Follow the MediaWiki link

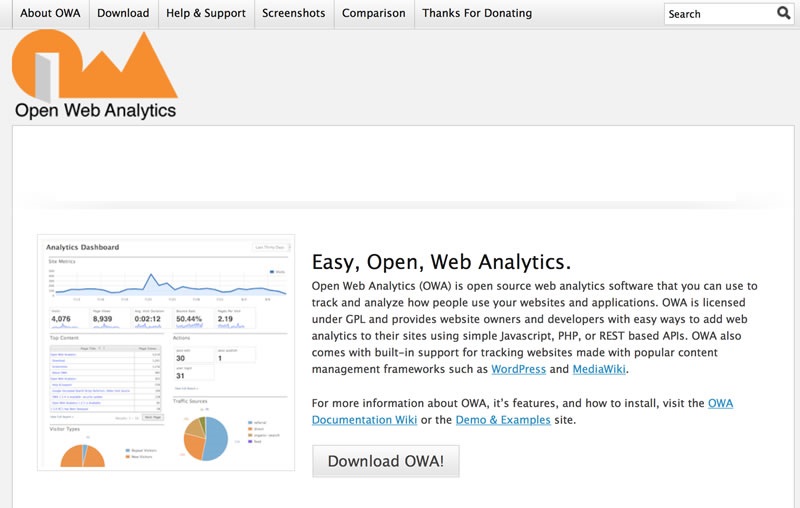pos(599,369)
